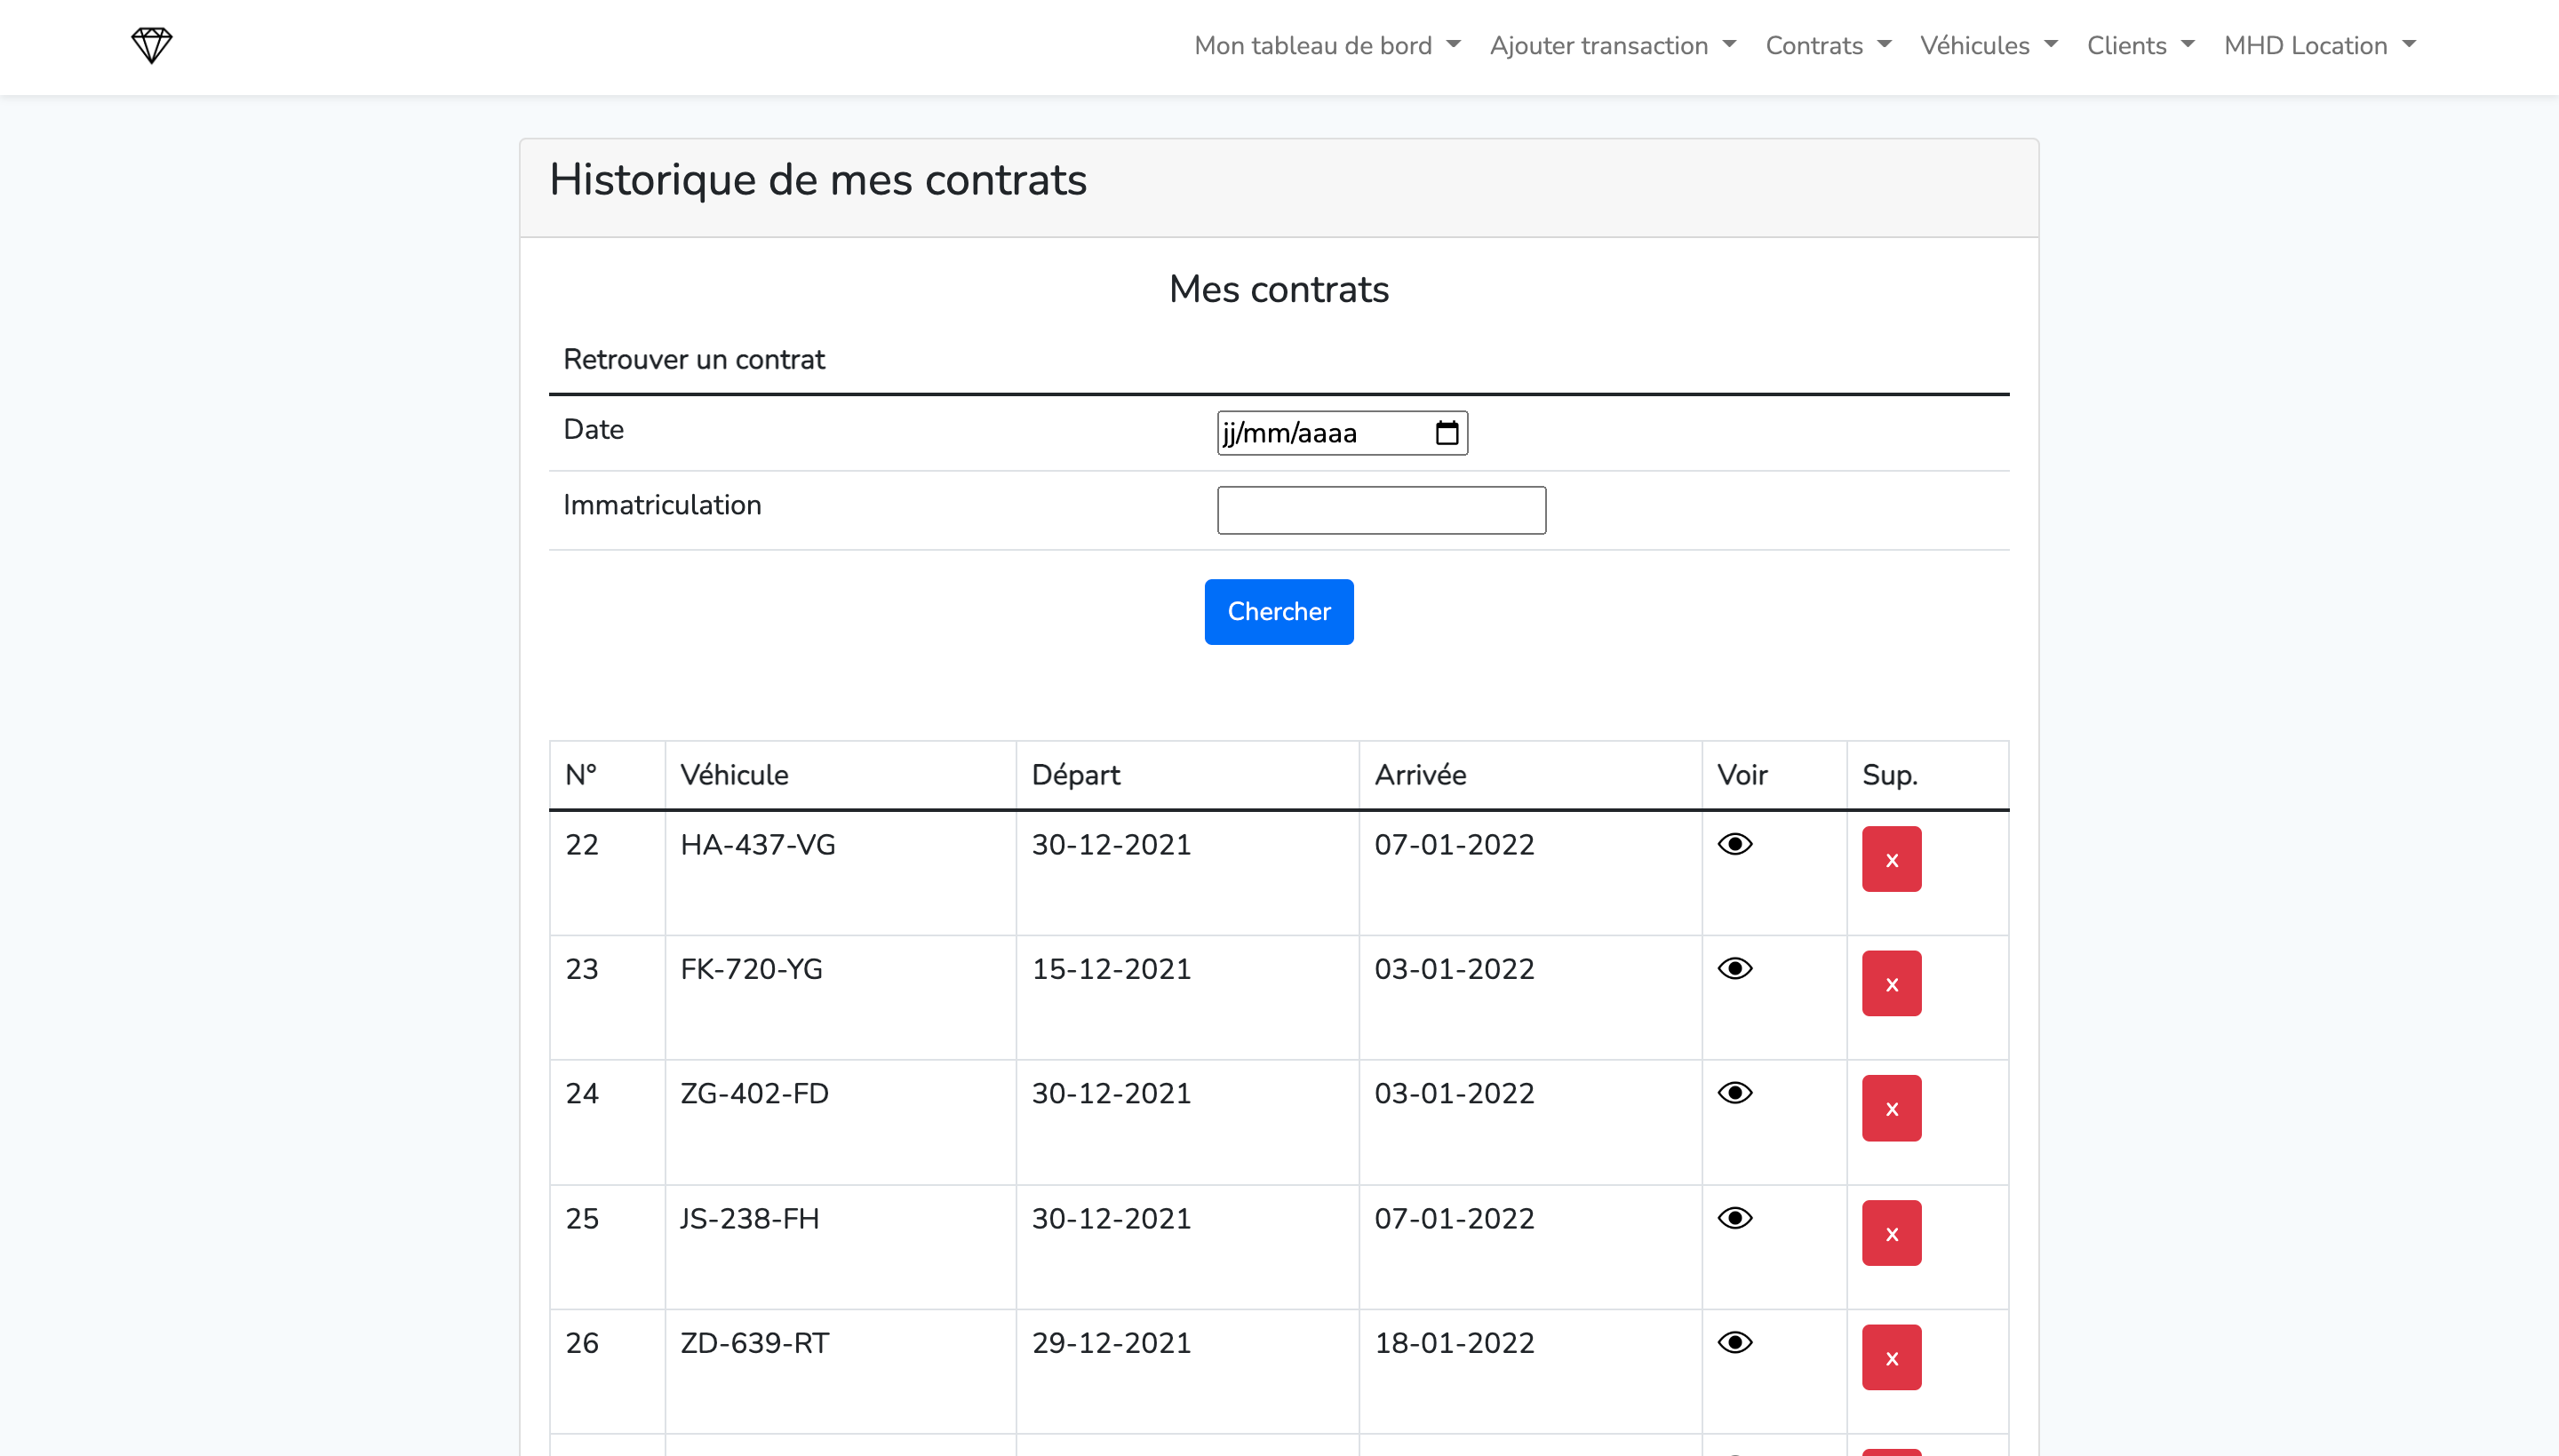
Task: Click Voir column header
Action: point(1774,775)
